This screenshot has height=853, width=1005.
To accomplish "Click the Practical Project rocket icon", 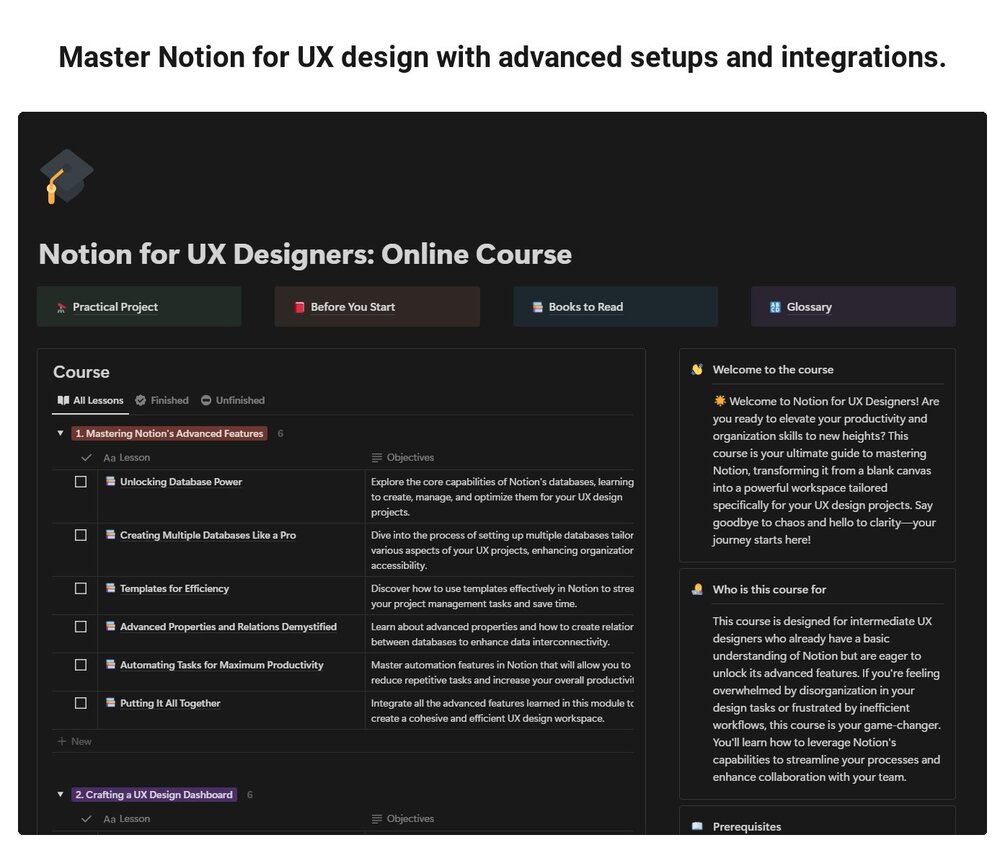I will point(62,308).
